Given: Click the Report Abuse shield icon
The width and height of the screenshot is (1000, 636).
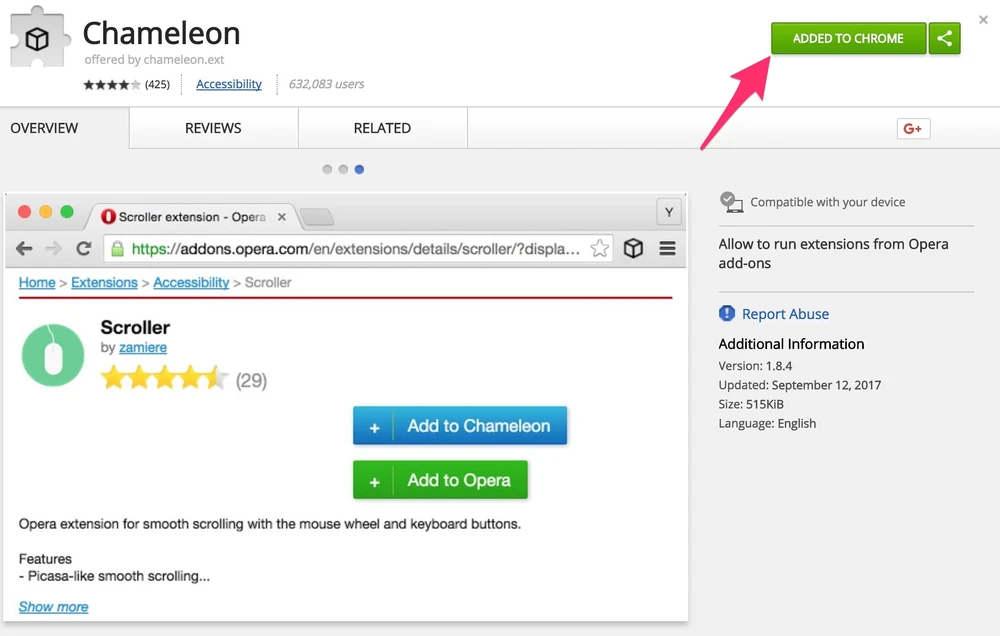Looking at the screenshot, I should tap(727, 314).
